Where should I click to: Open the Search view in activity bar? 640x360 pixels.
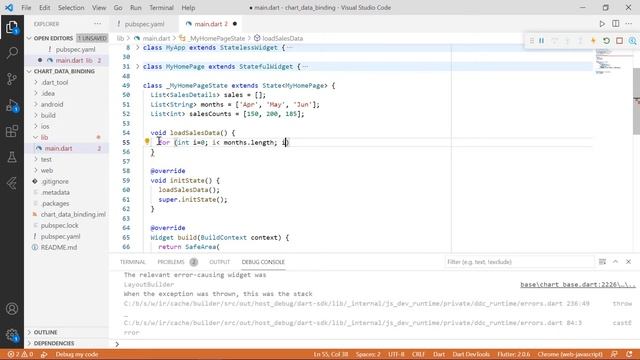[x=12, y=53]
